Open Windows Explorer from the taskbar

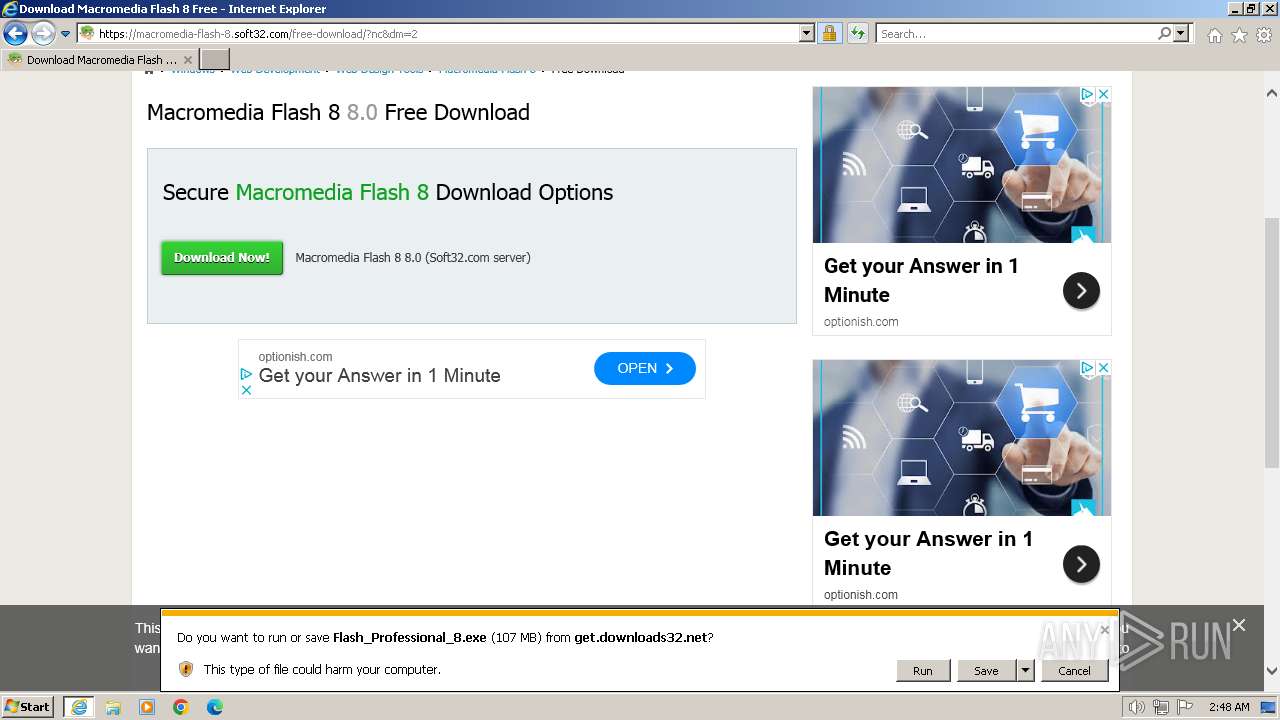[113, 707]
